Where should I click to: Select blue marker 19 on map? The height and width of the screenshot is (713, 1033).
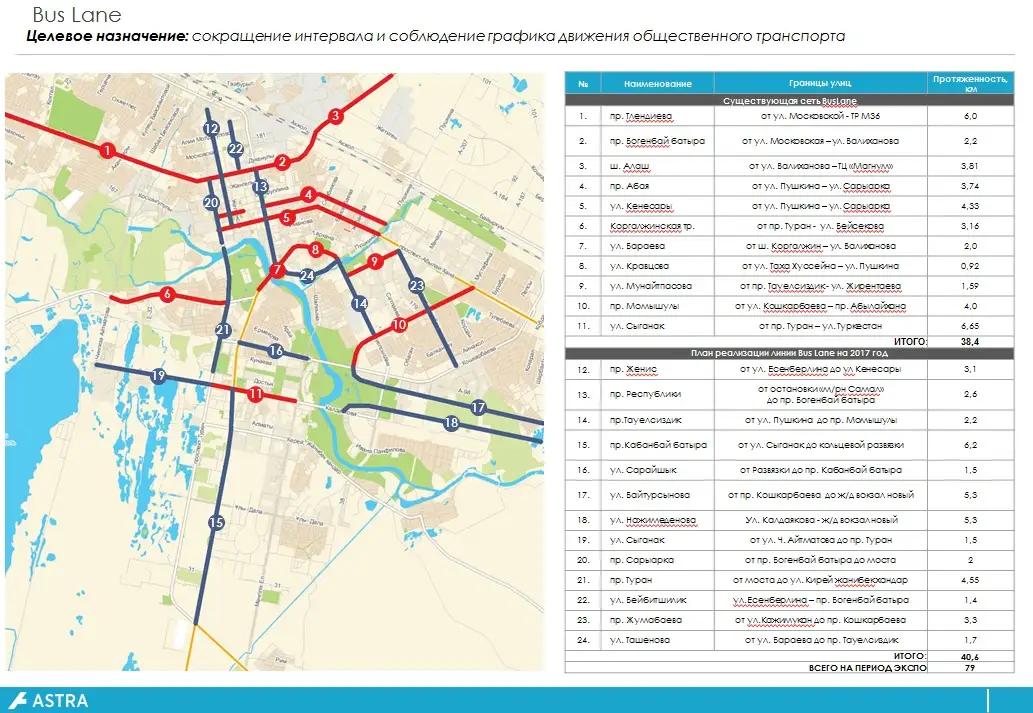(158, 375)
